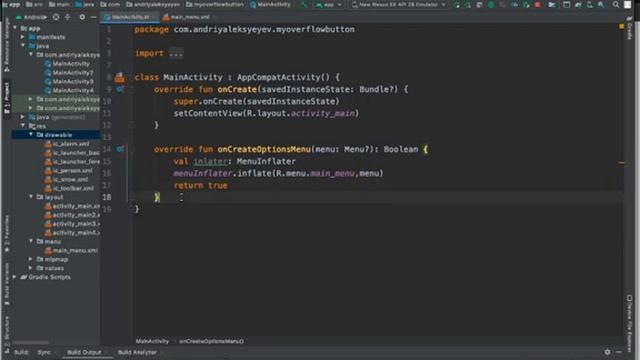
Task: Select ic_snow.xml in drawable folder
Action: 70,180
